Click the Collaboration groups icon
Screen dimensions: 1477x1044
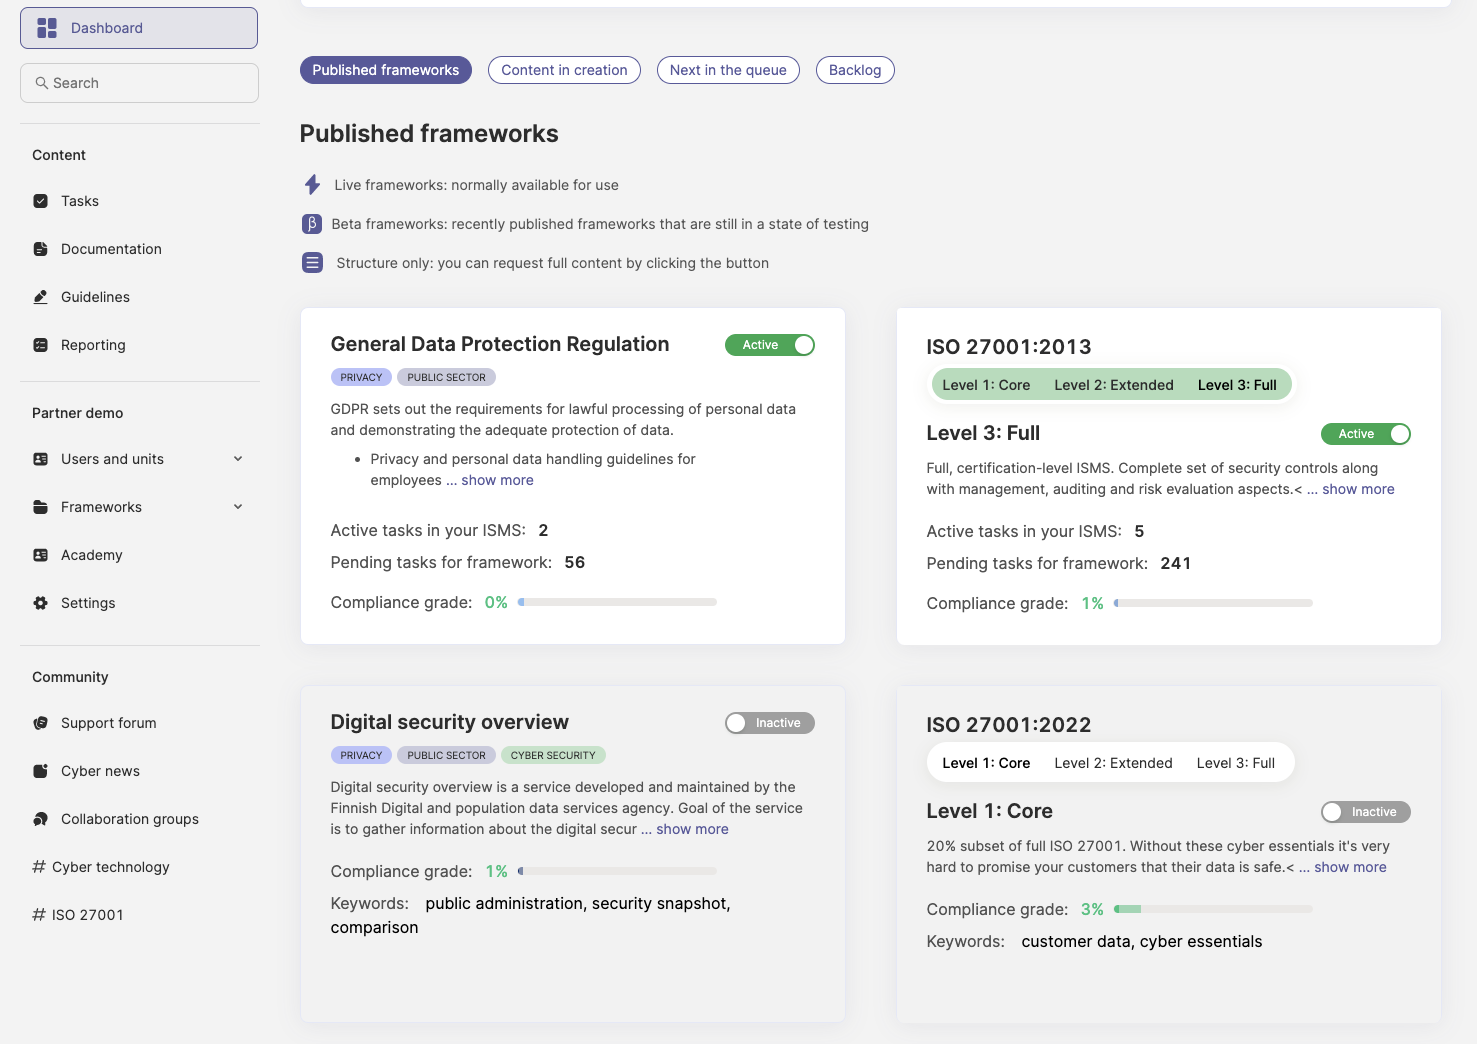[x=41, y=819]
